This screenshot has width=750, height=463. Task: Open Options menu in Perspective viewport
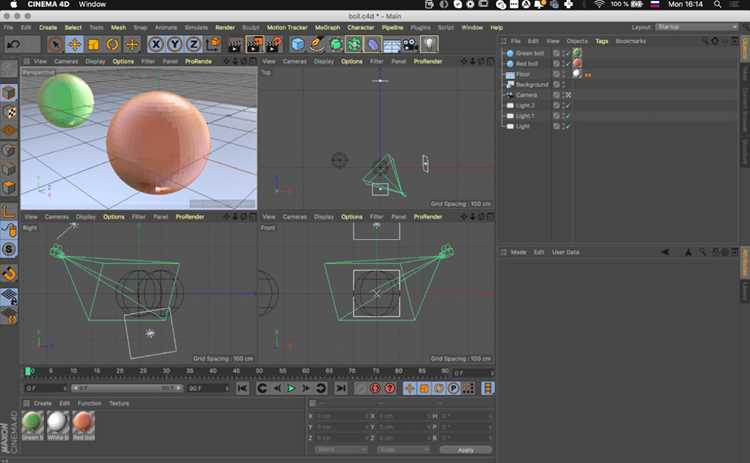pyautogui.click(x=123, y=61)
